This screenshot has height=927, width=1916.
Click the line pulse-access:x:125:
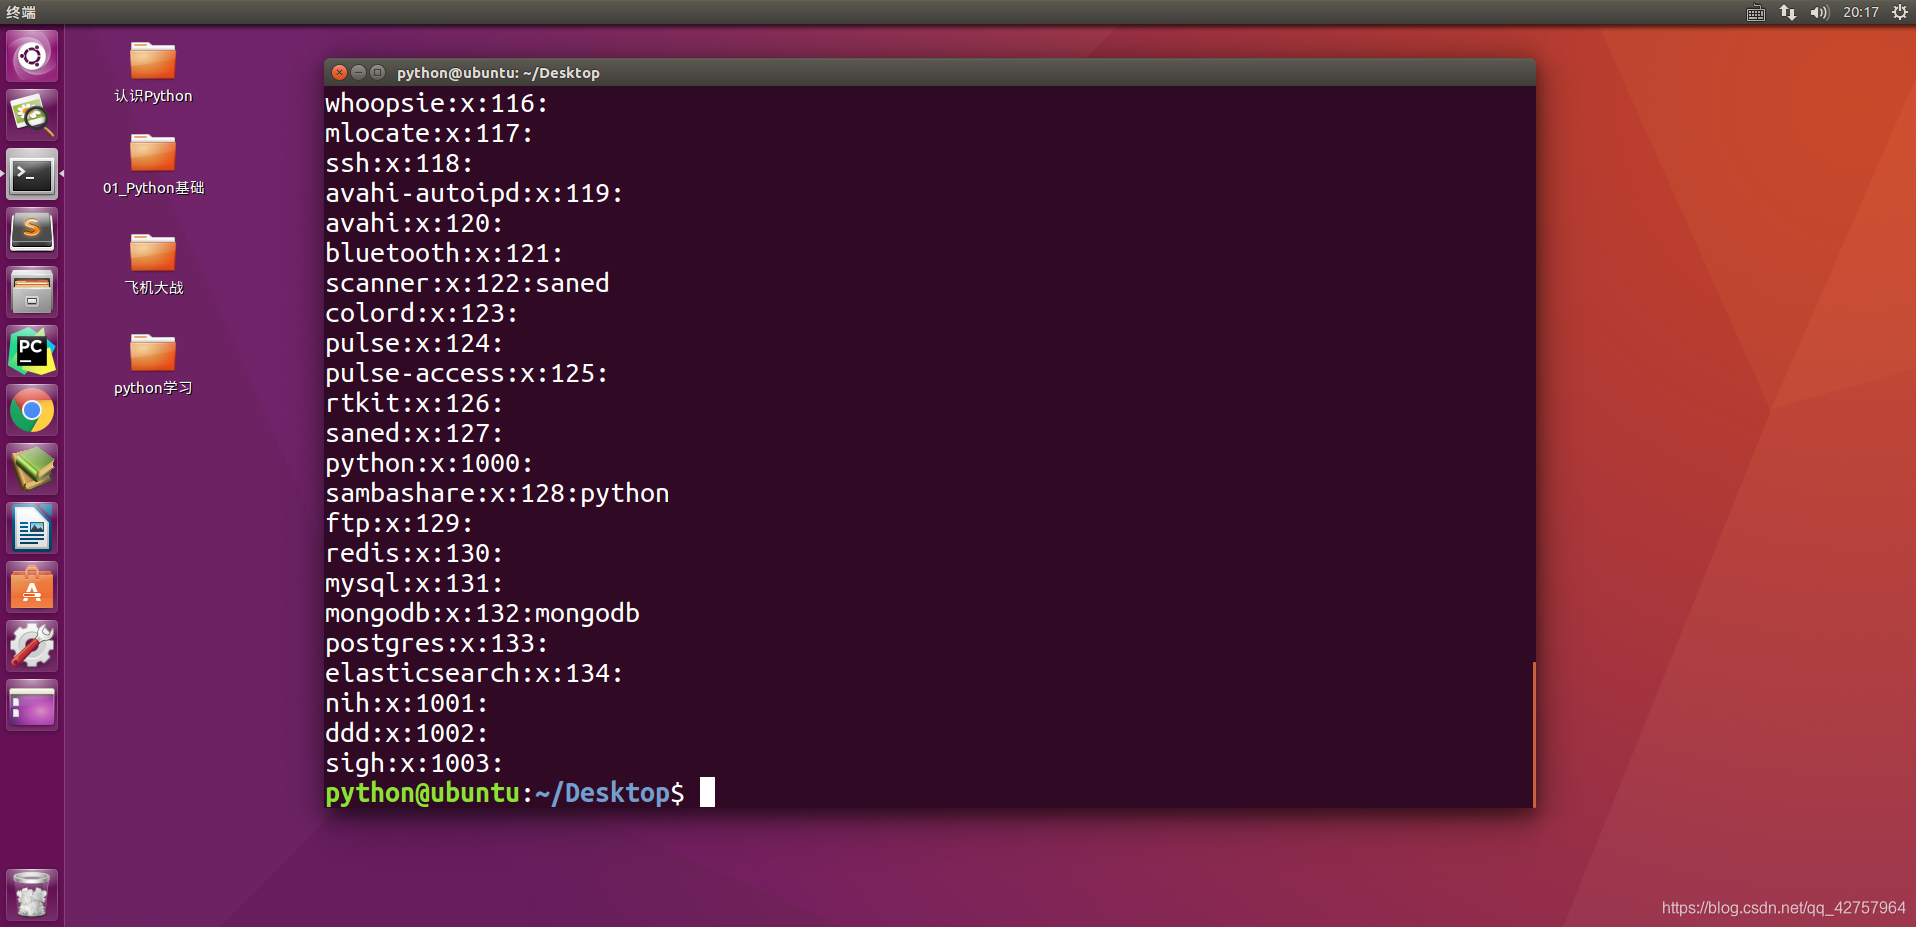[x=466, y=373]
